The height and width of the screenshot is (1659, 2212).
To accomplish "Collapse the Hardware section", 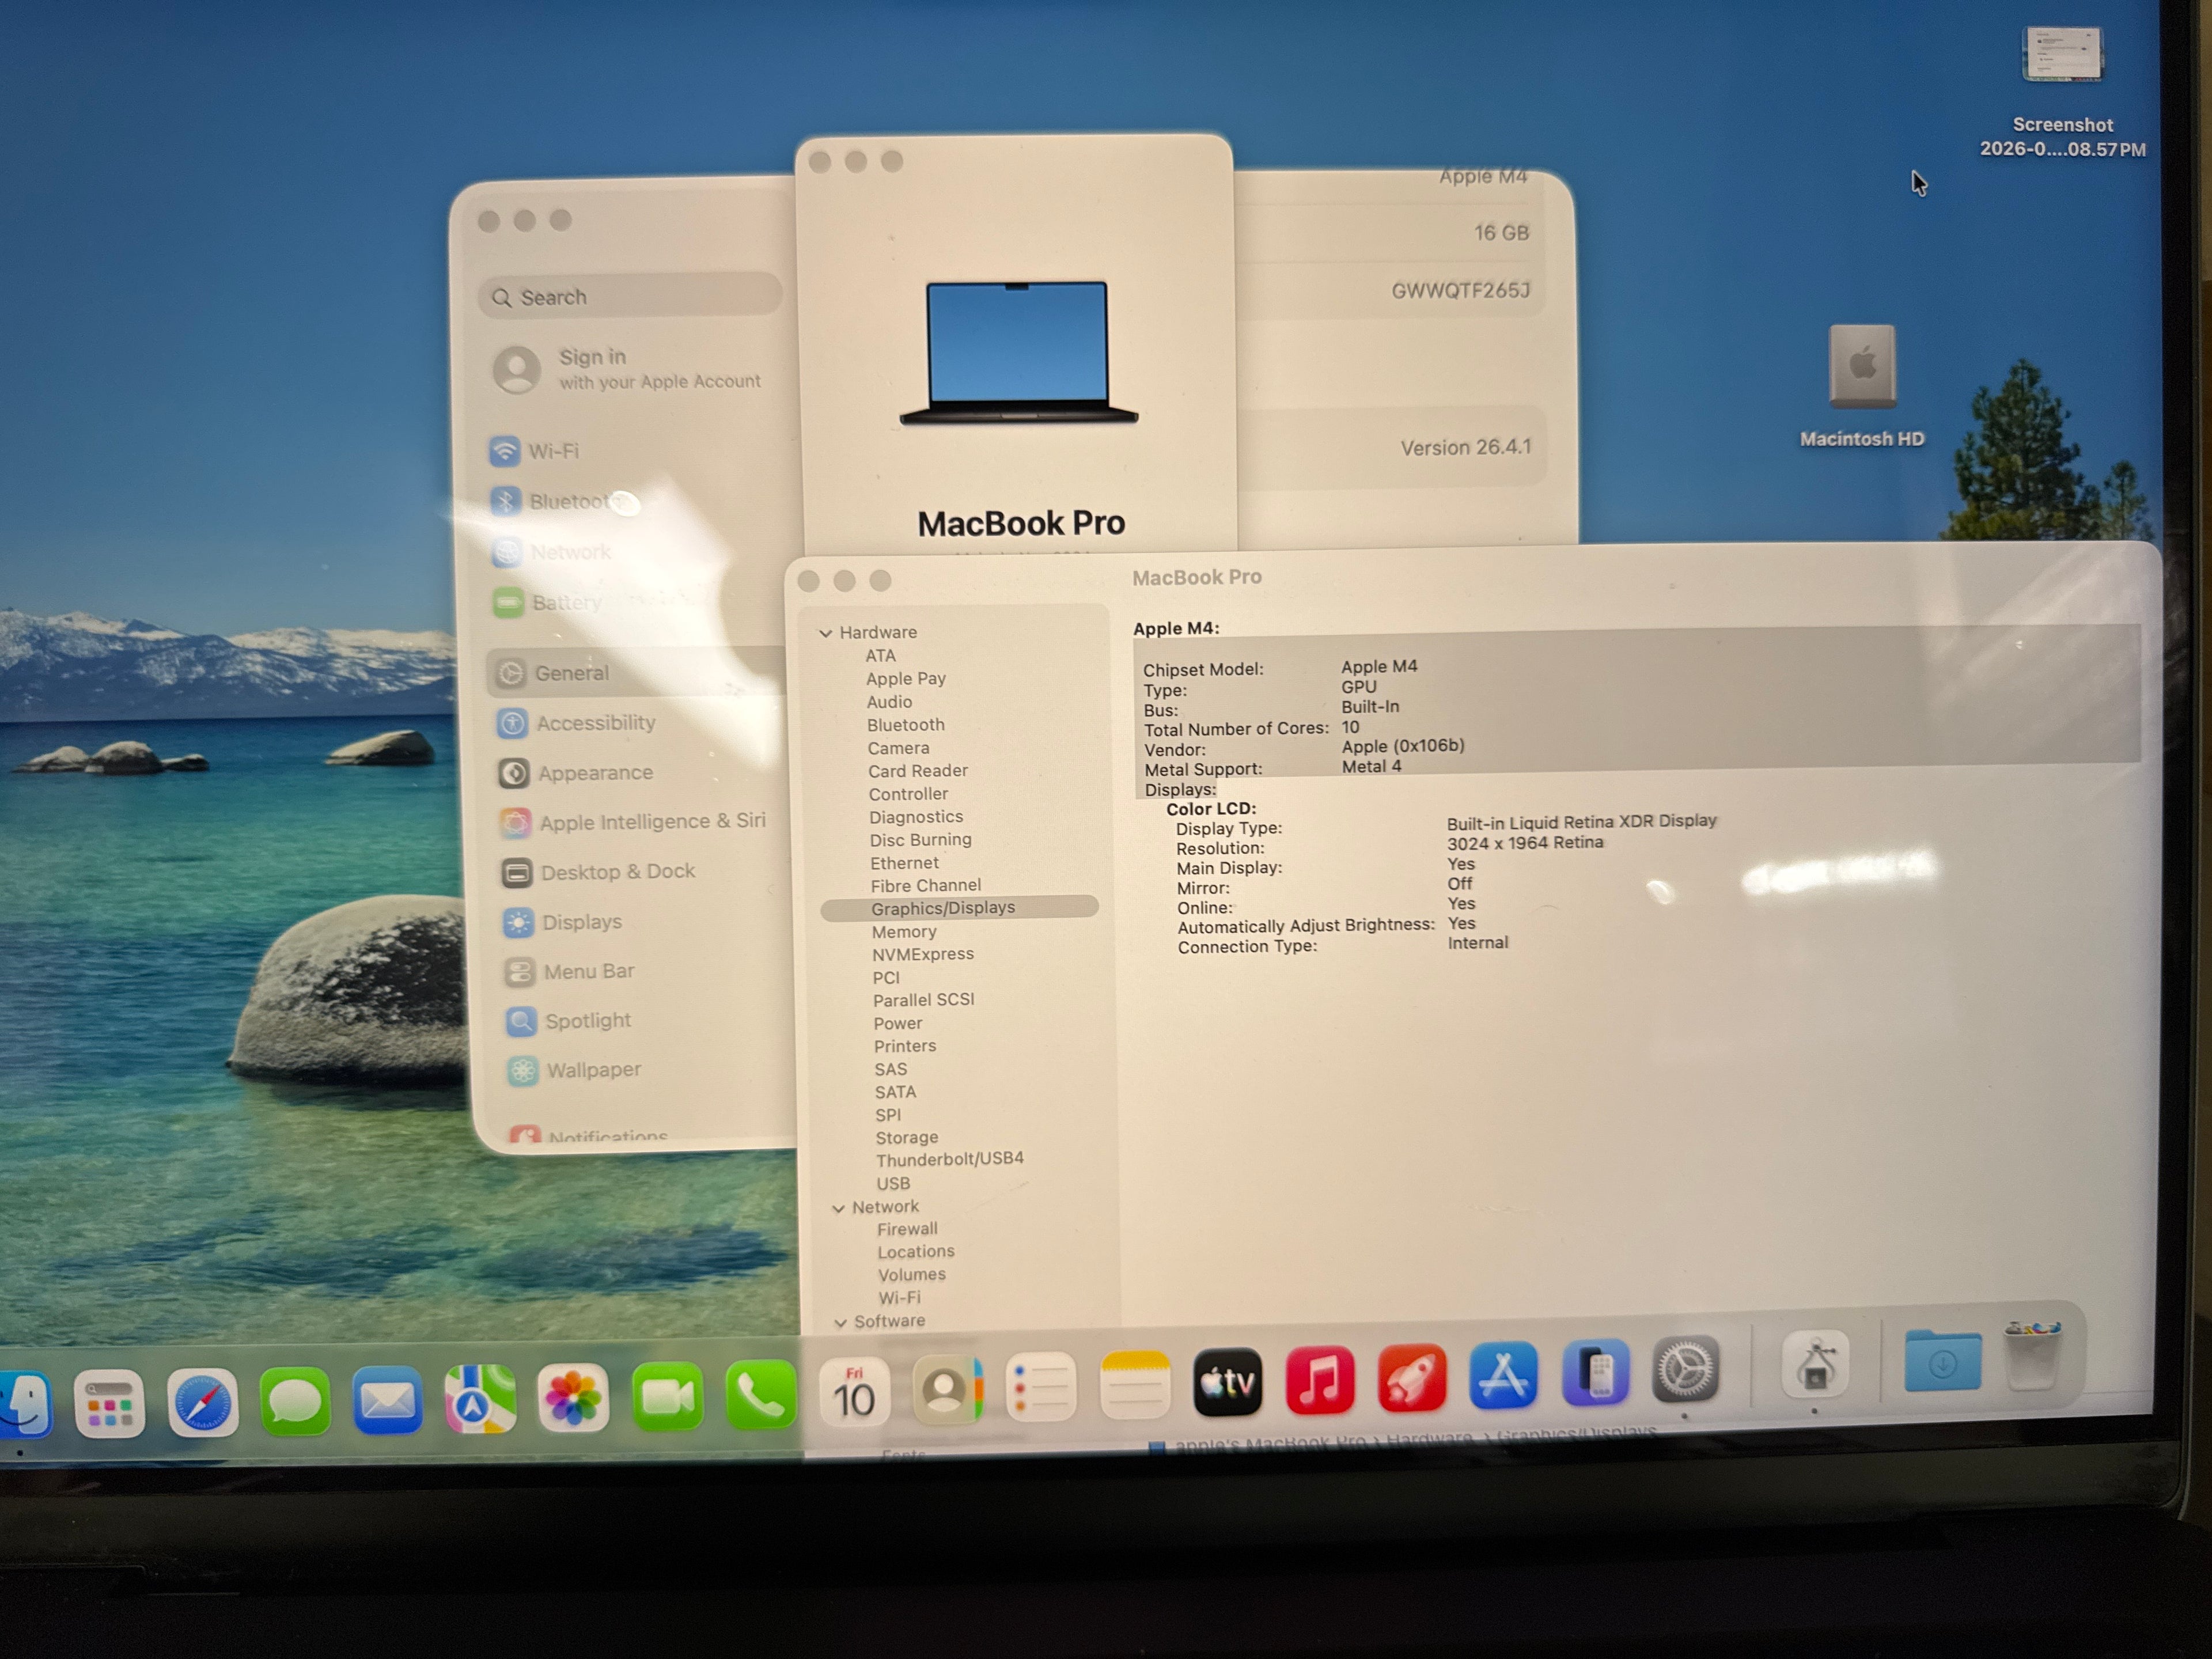I will click(826, 633).
